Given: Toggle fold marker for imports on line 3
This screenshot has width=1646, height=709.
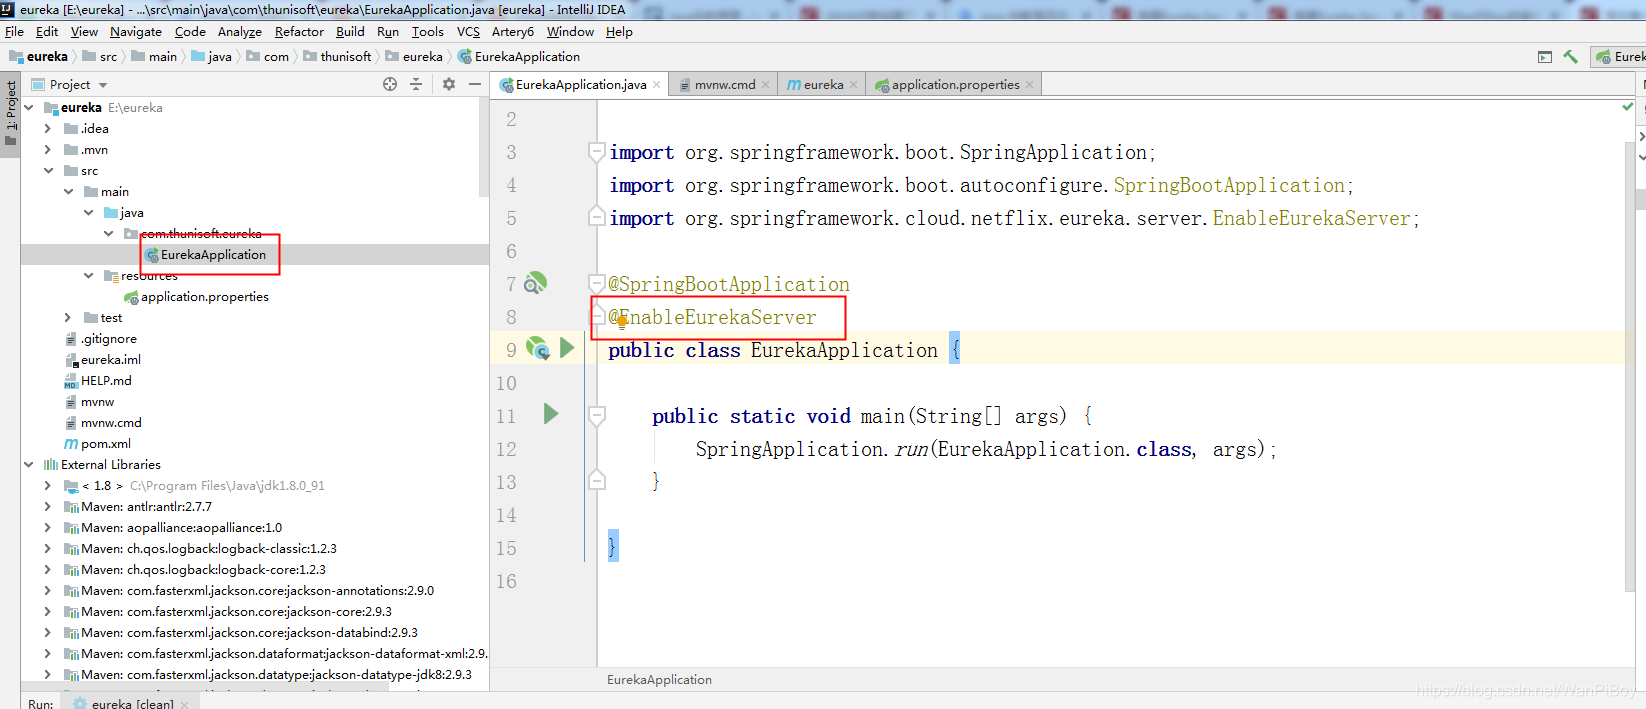Looking at the screenshot, I should 597,152.
